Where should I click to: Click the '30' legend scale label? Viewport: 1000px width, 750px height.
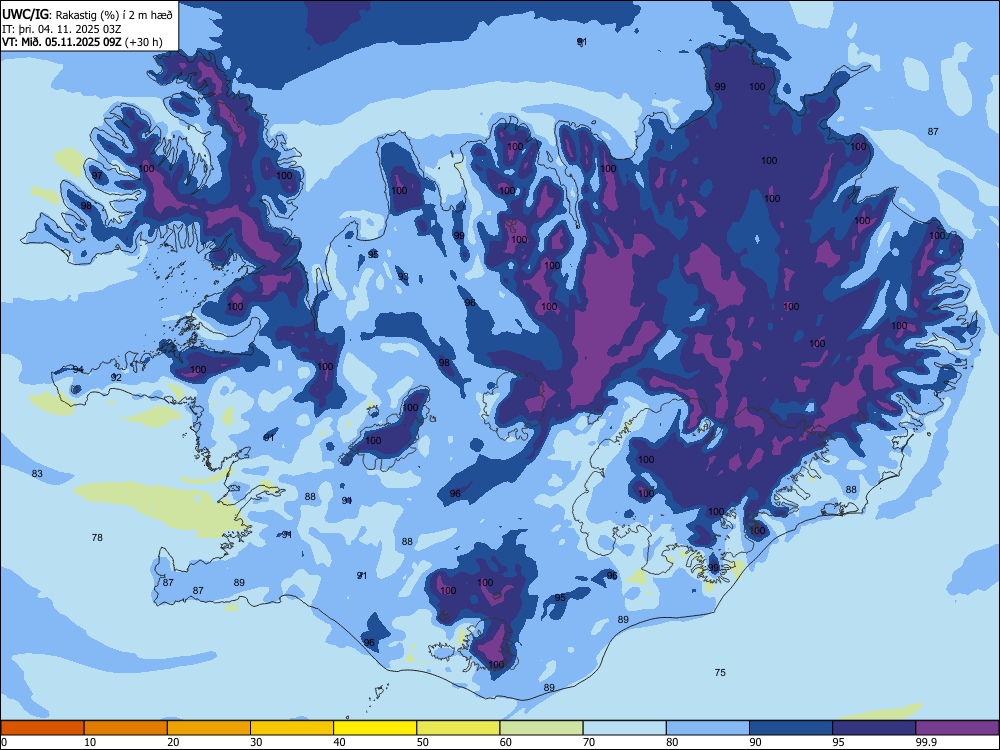point(256,742)
